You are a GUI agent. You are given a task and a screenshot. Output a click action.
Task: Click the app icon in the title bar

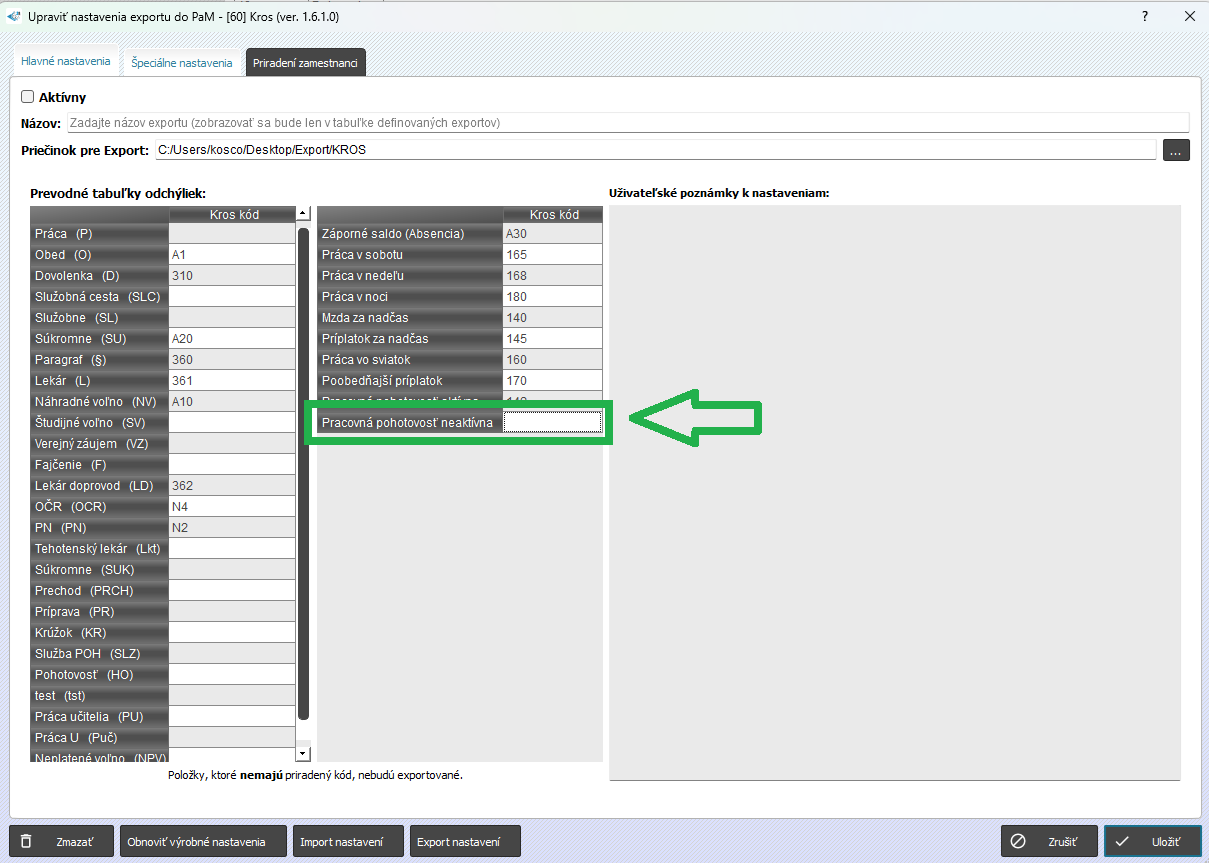(14, 16)
